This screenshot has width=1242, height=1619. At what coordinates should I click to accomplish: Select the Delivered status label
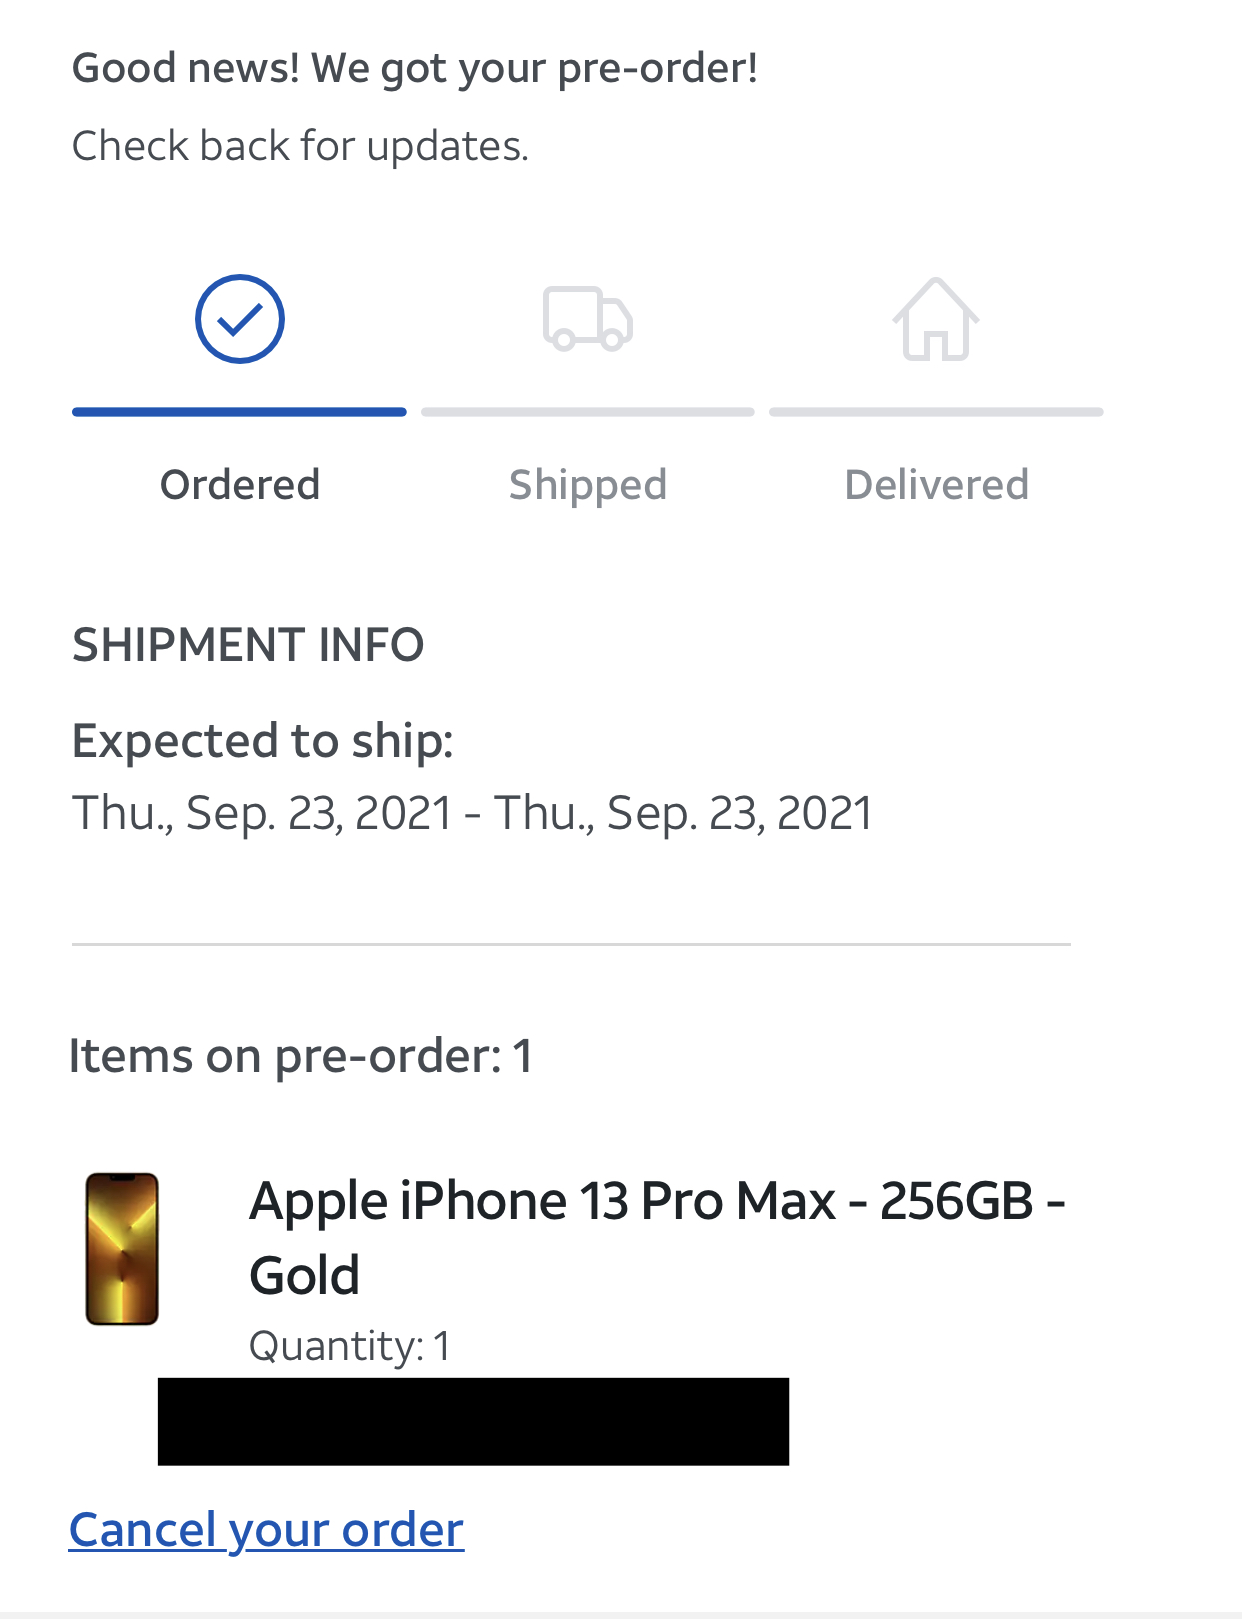point(937,485)
